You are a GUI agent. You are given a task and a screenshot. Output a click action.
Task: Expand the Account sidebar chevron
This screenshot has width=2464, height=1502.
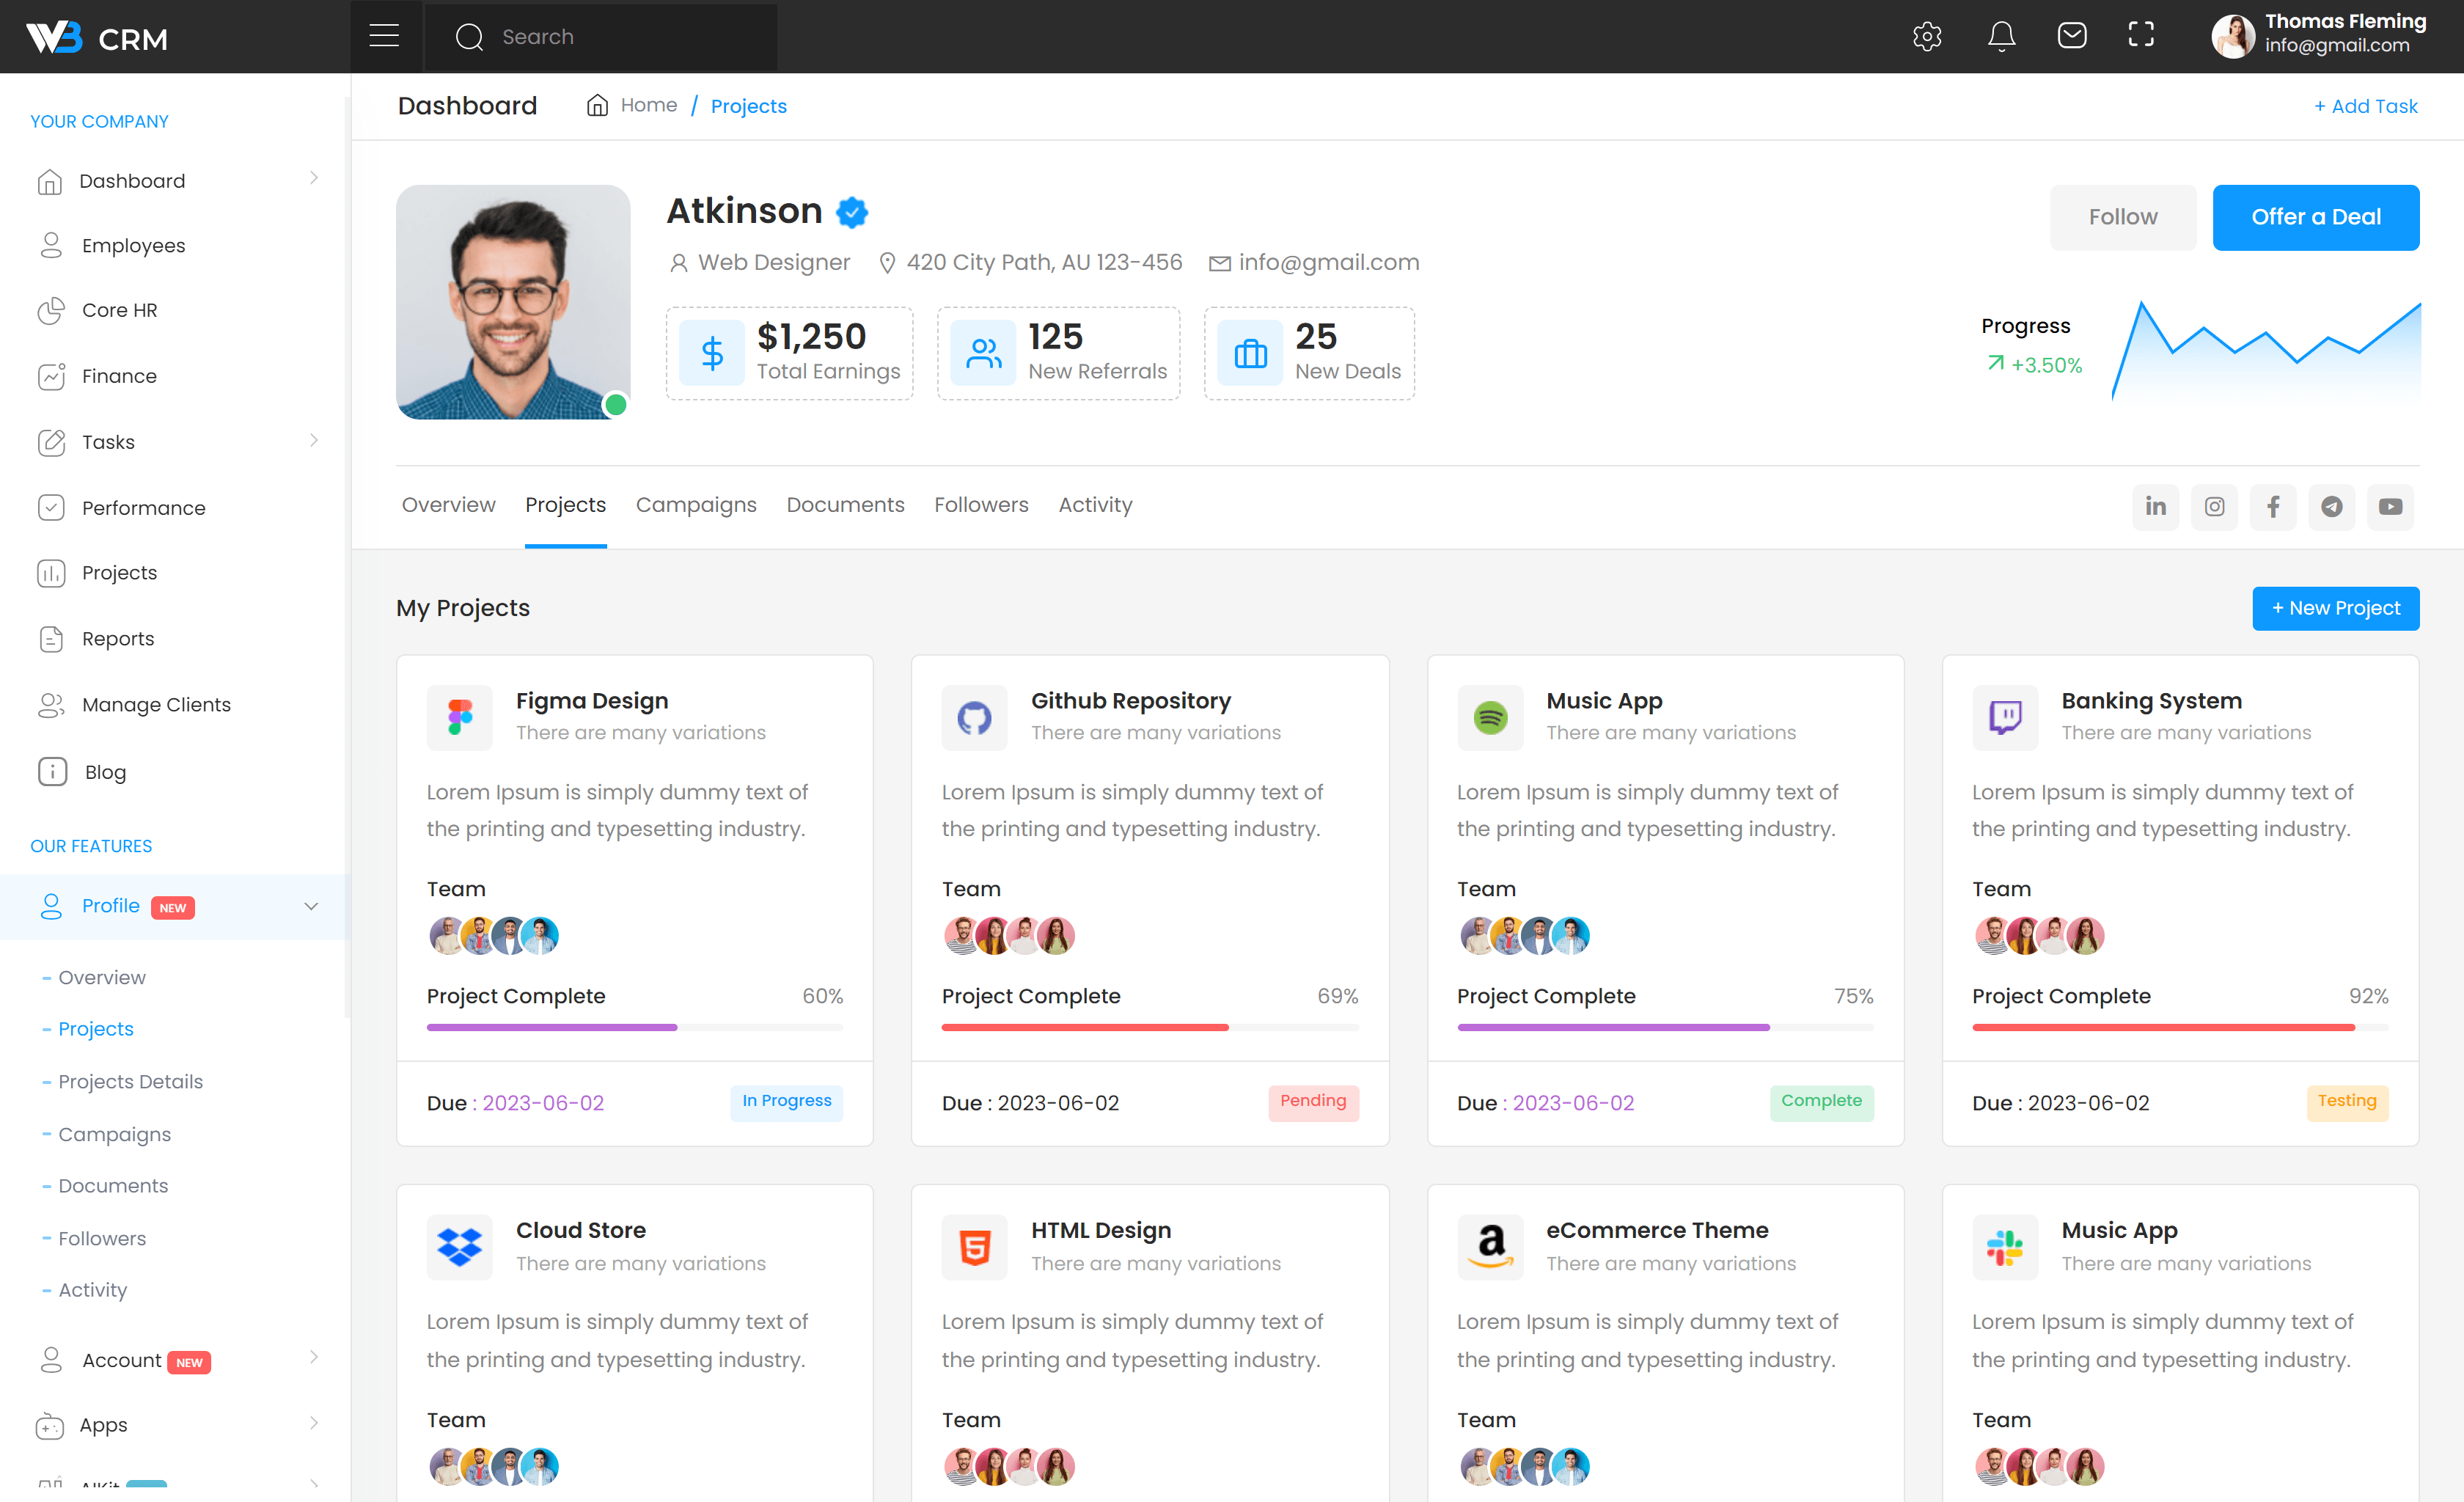(314, 1357)
